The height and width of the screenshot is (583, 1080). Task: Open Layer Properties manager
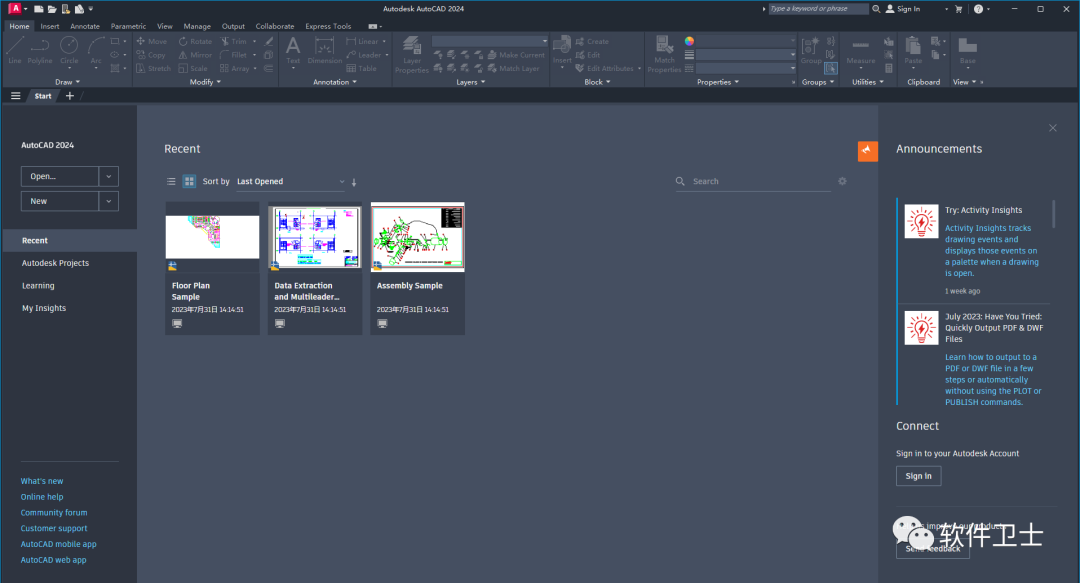[x=412, y=54]
